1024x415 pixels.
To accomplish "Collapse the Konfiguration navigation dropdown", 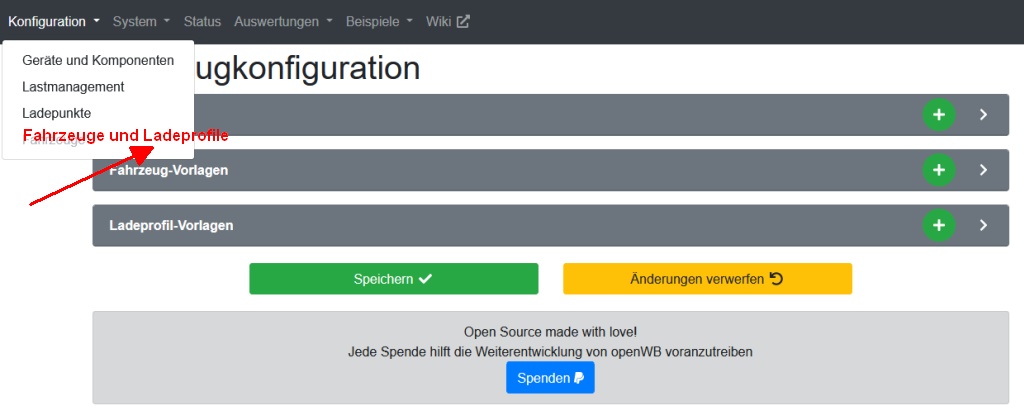I will (54, 21).
